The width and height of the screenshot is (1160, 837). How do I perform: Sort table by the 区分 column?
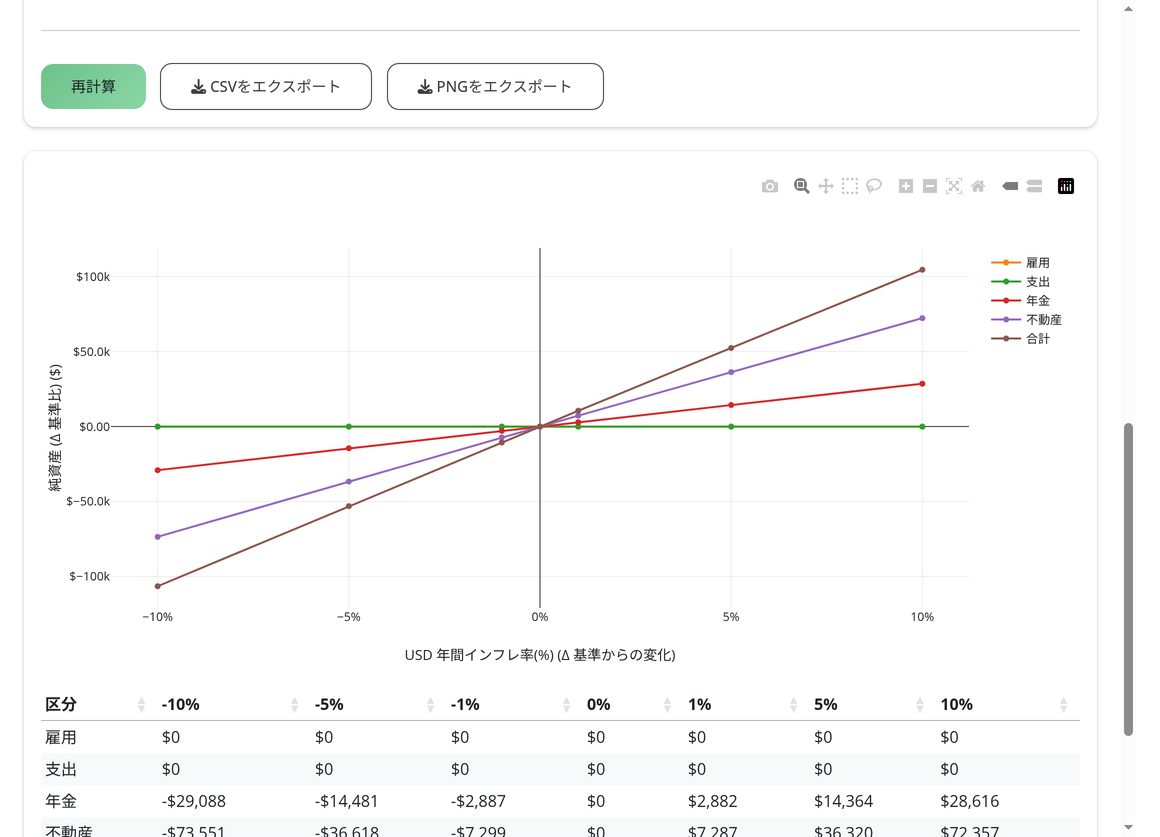95,705
